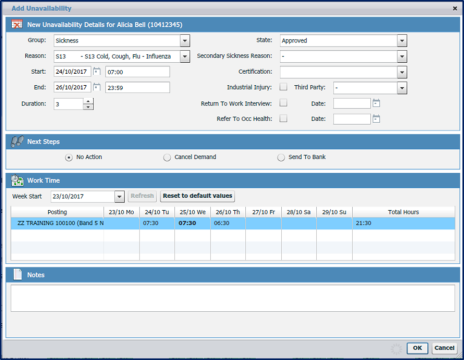Expand the Third Party dropdown
This screenshot has height=360, width=464.
[402, 88]
